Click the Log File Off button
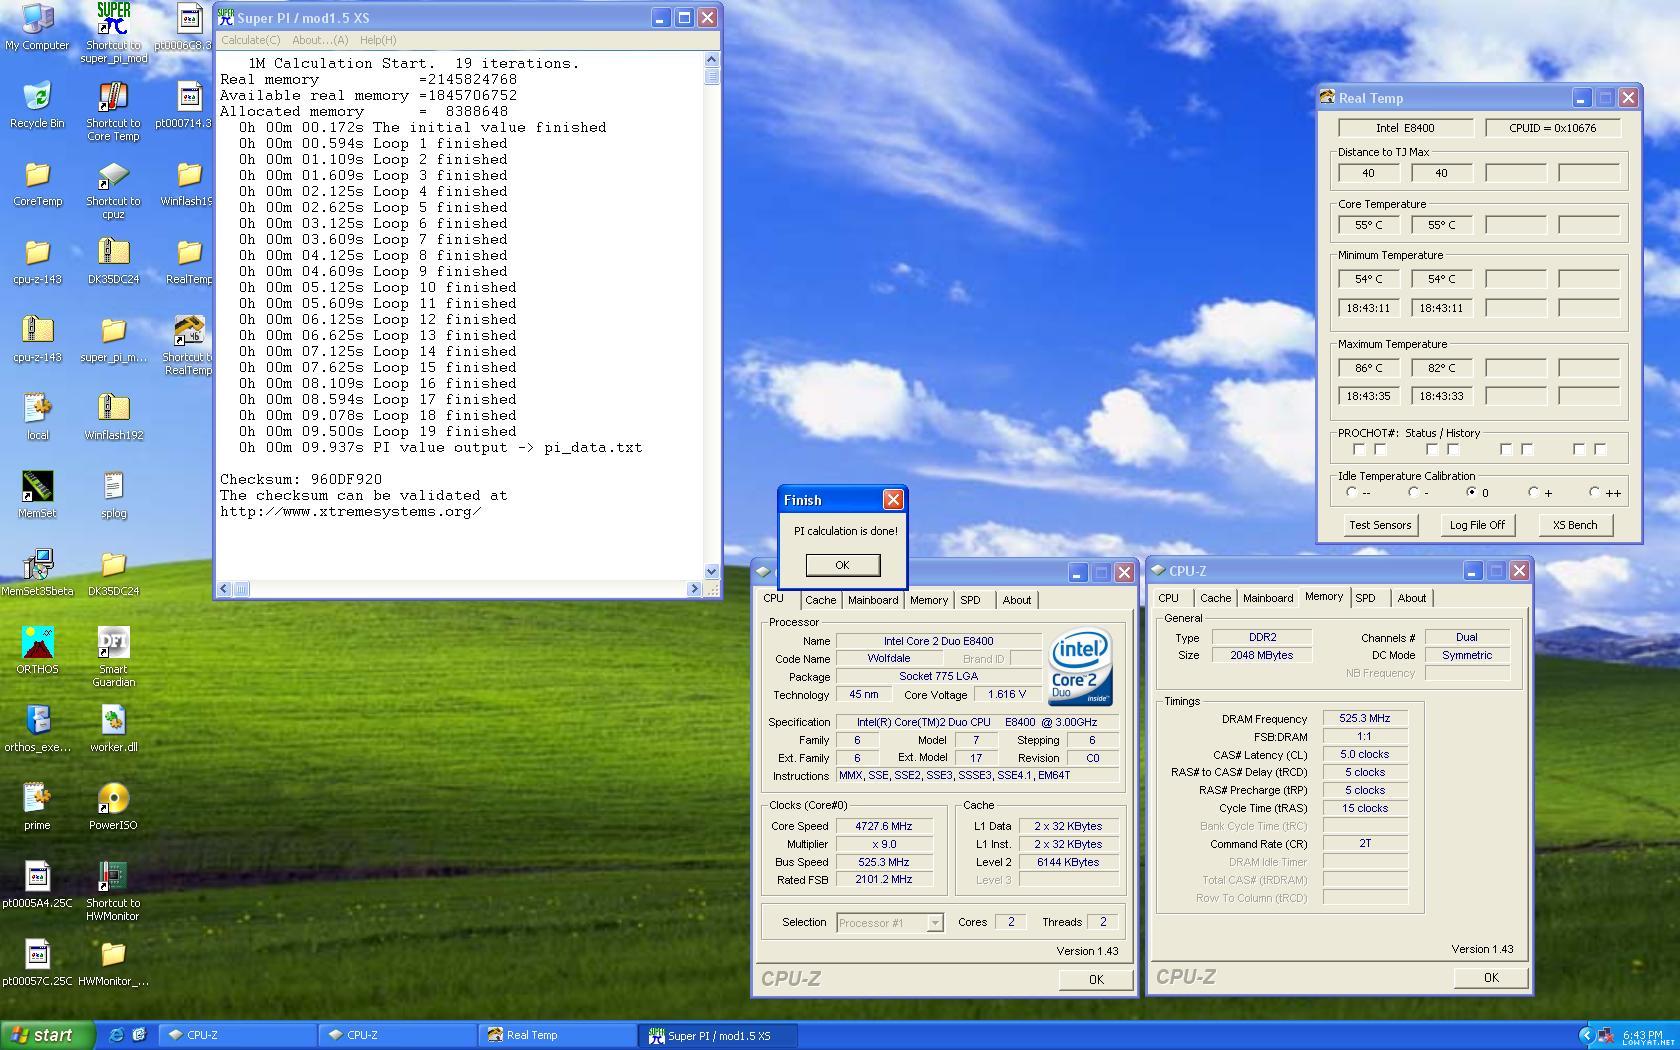This screenshot has width=1680, height=1050. click(1477, 525)
